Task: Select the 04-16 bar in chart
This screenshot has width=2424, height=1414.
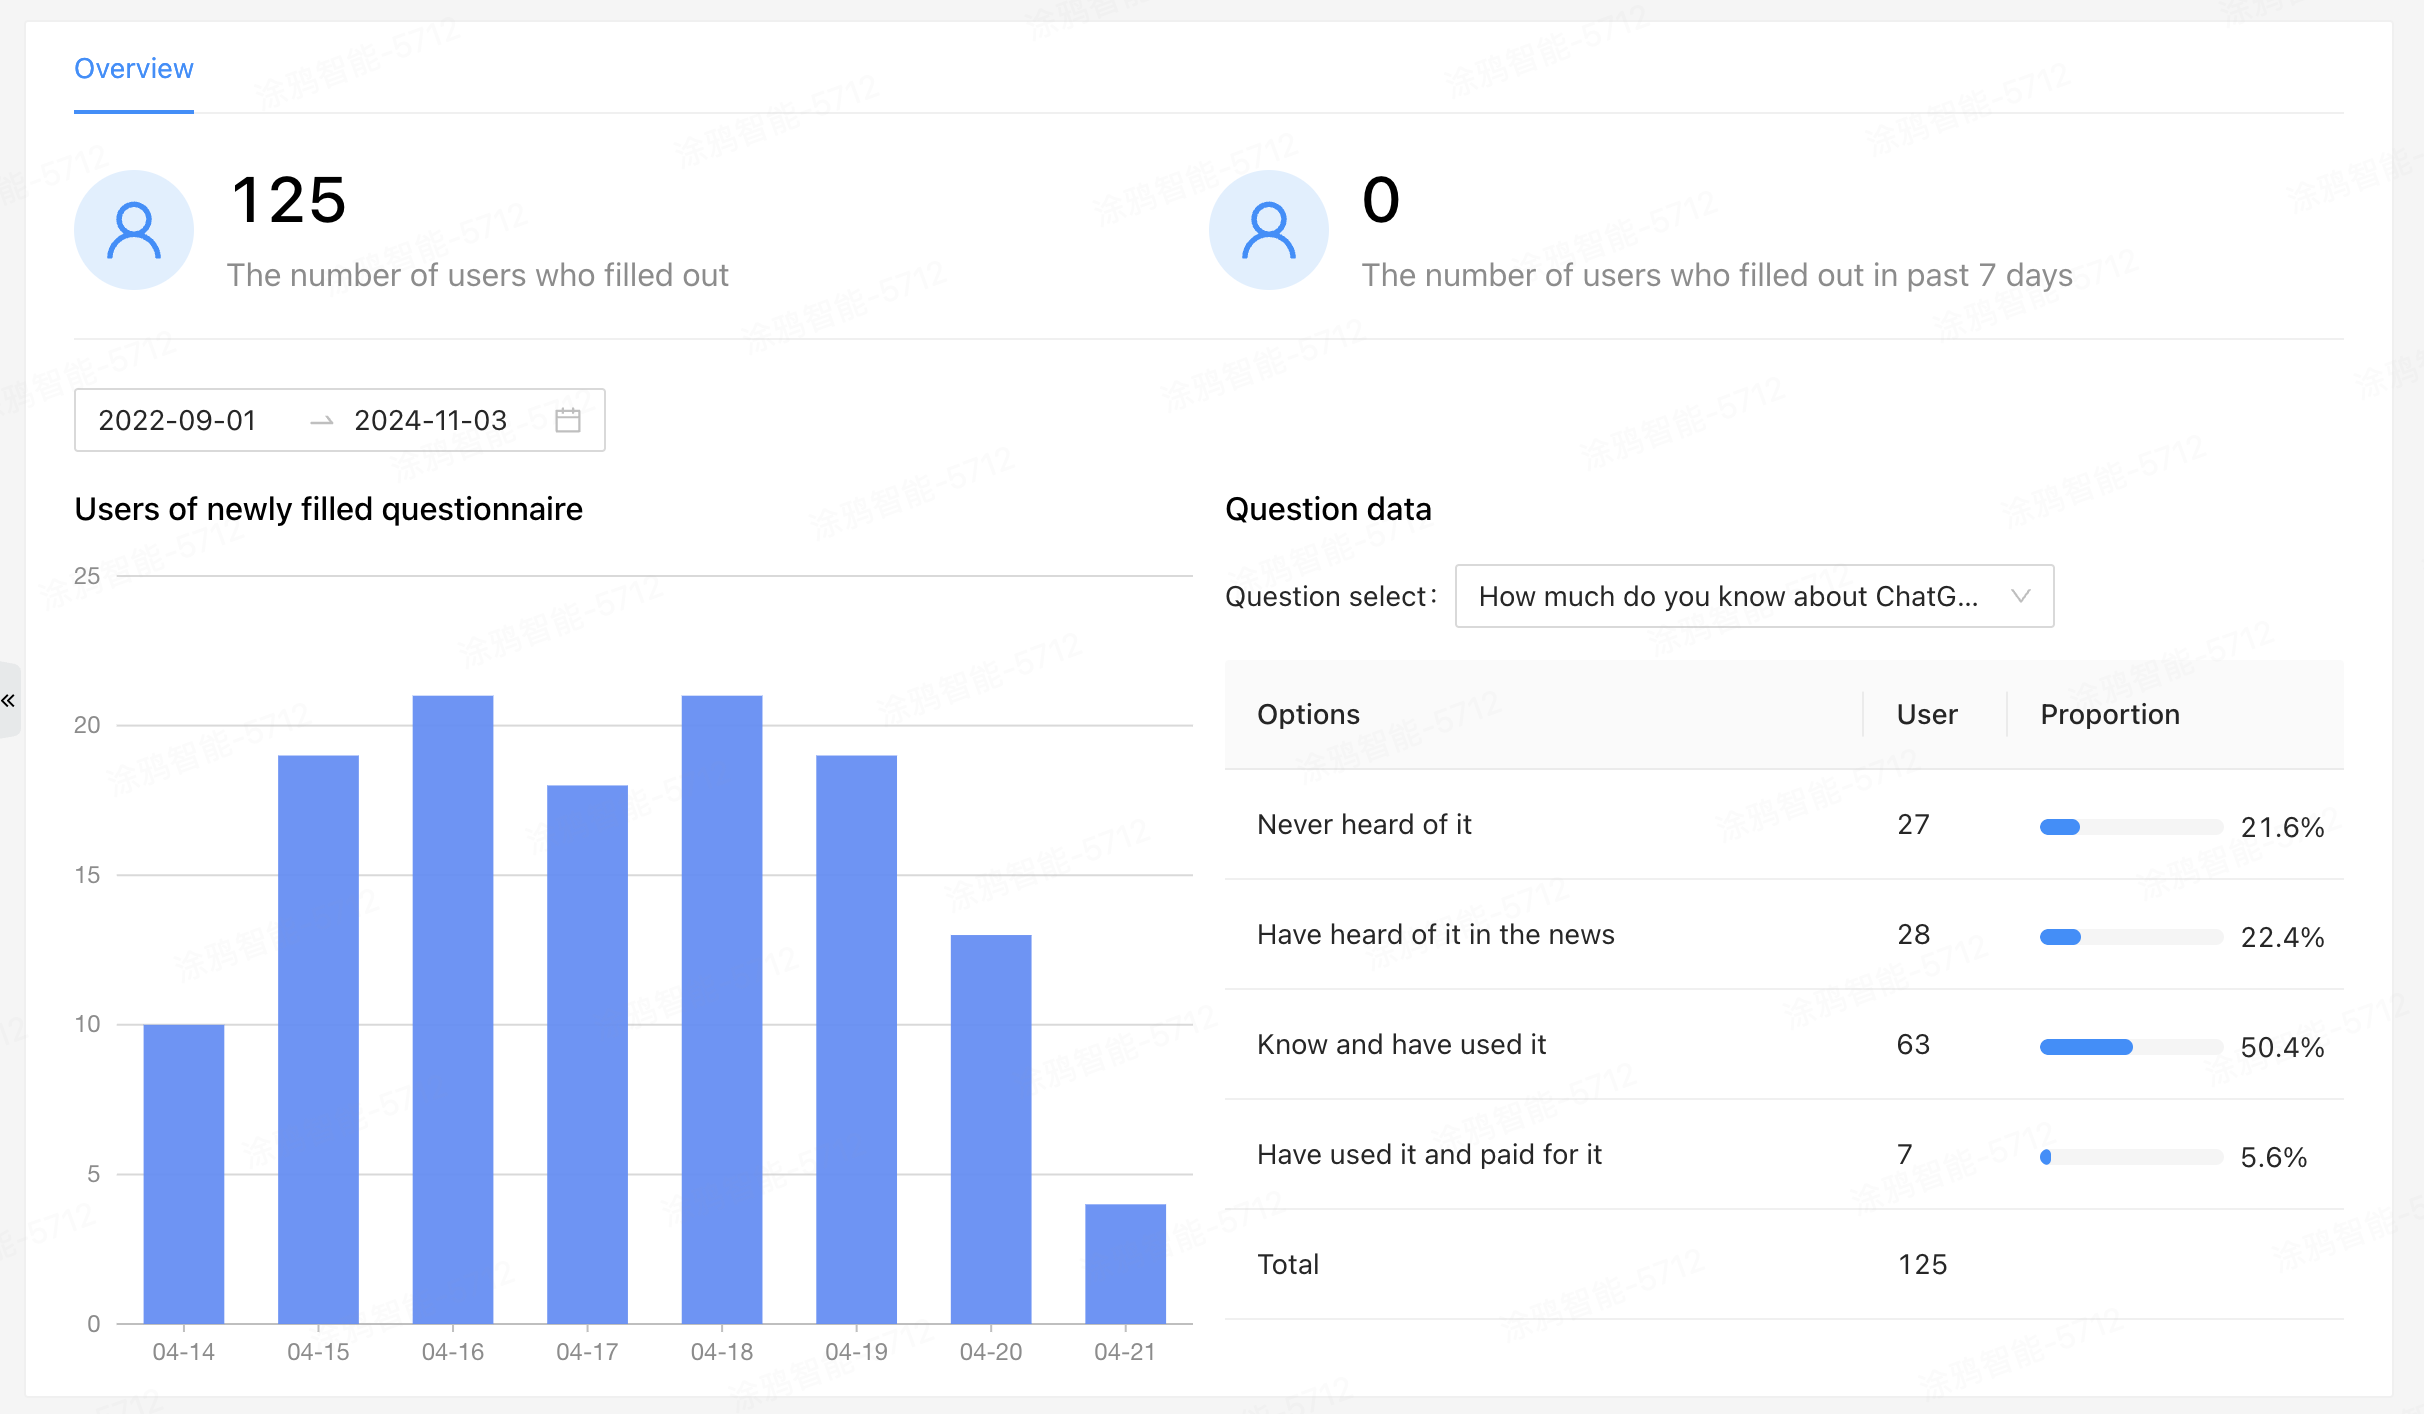Action: point(453,1009)
